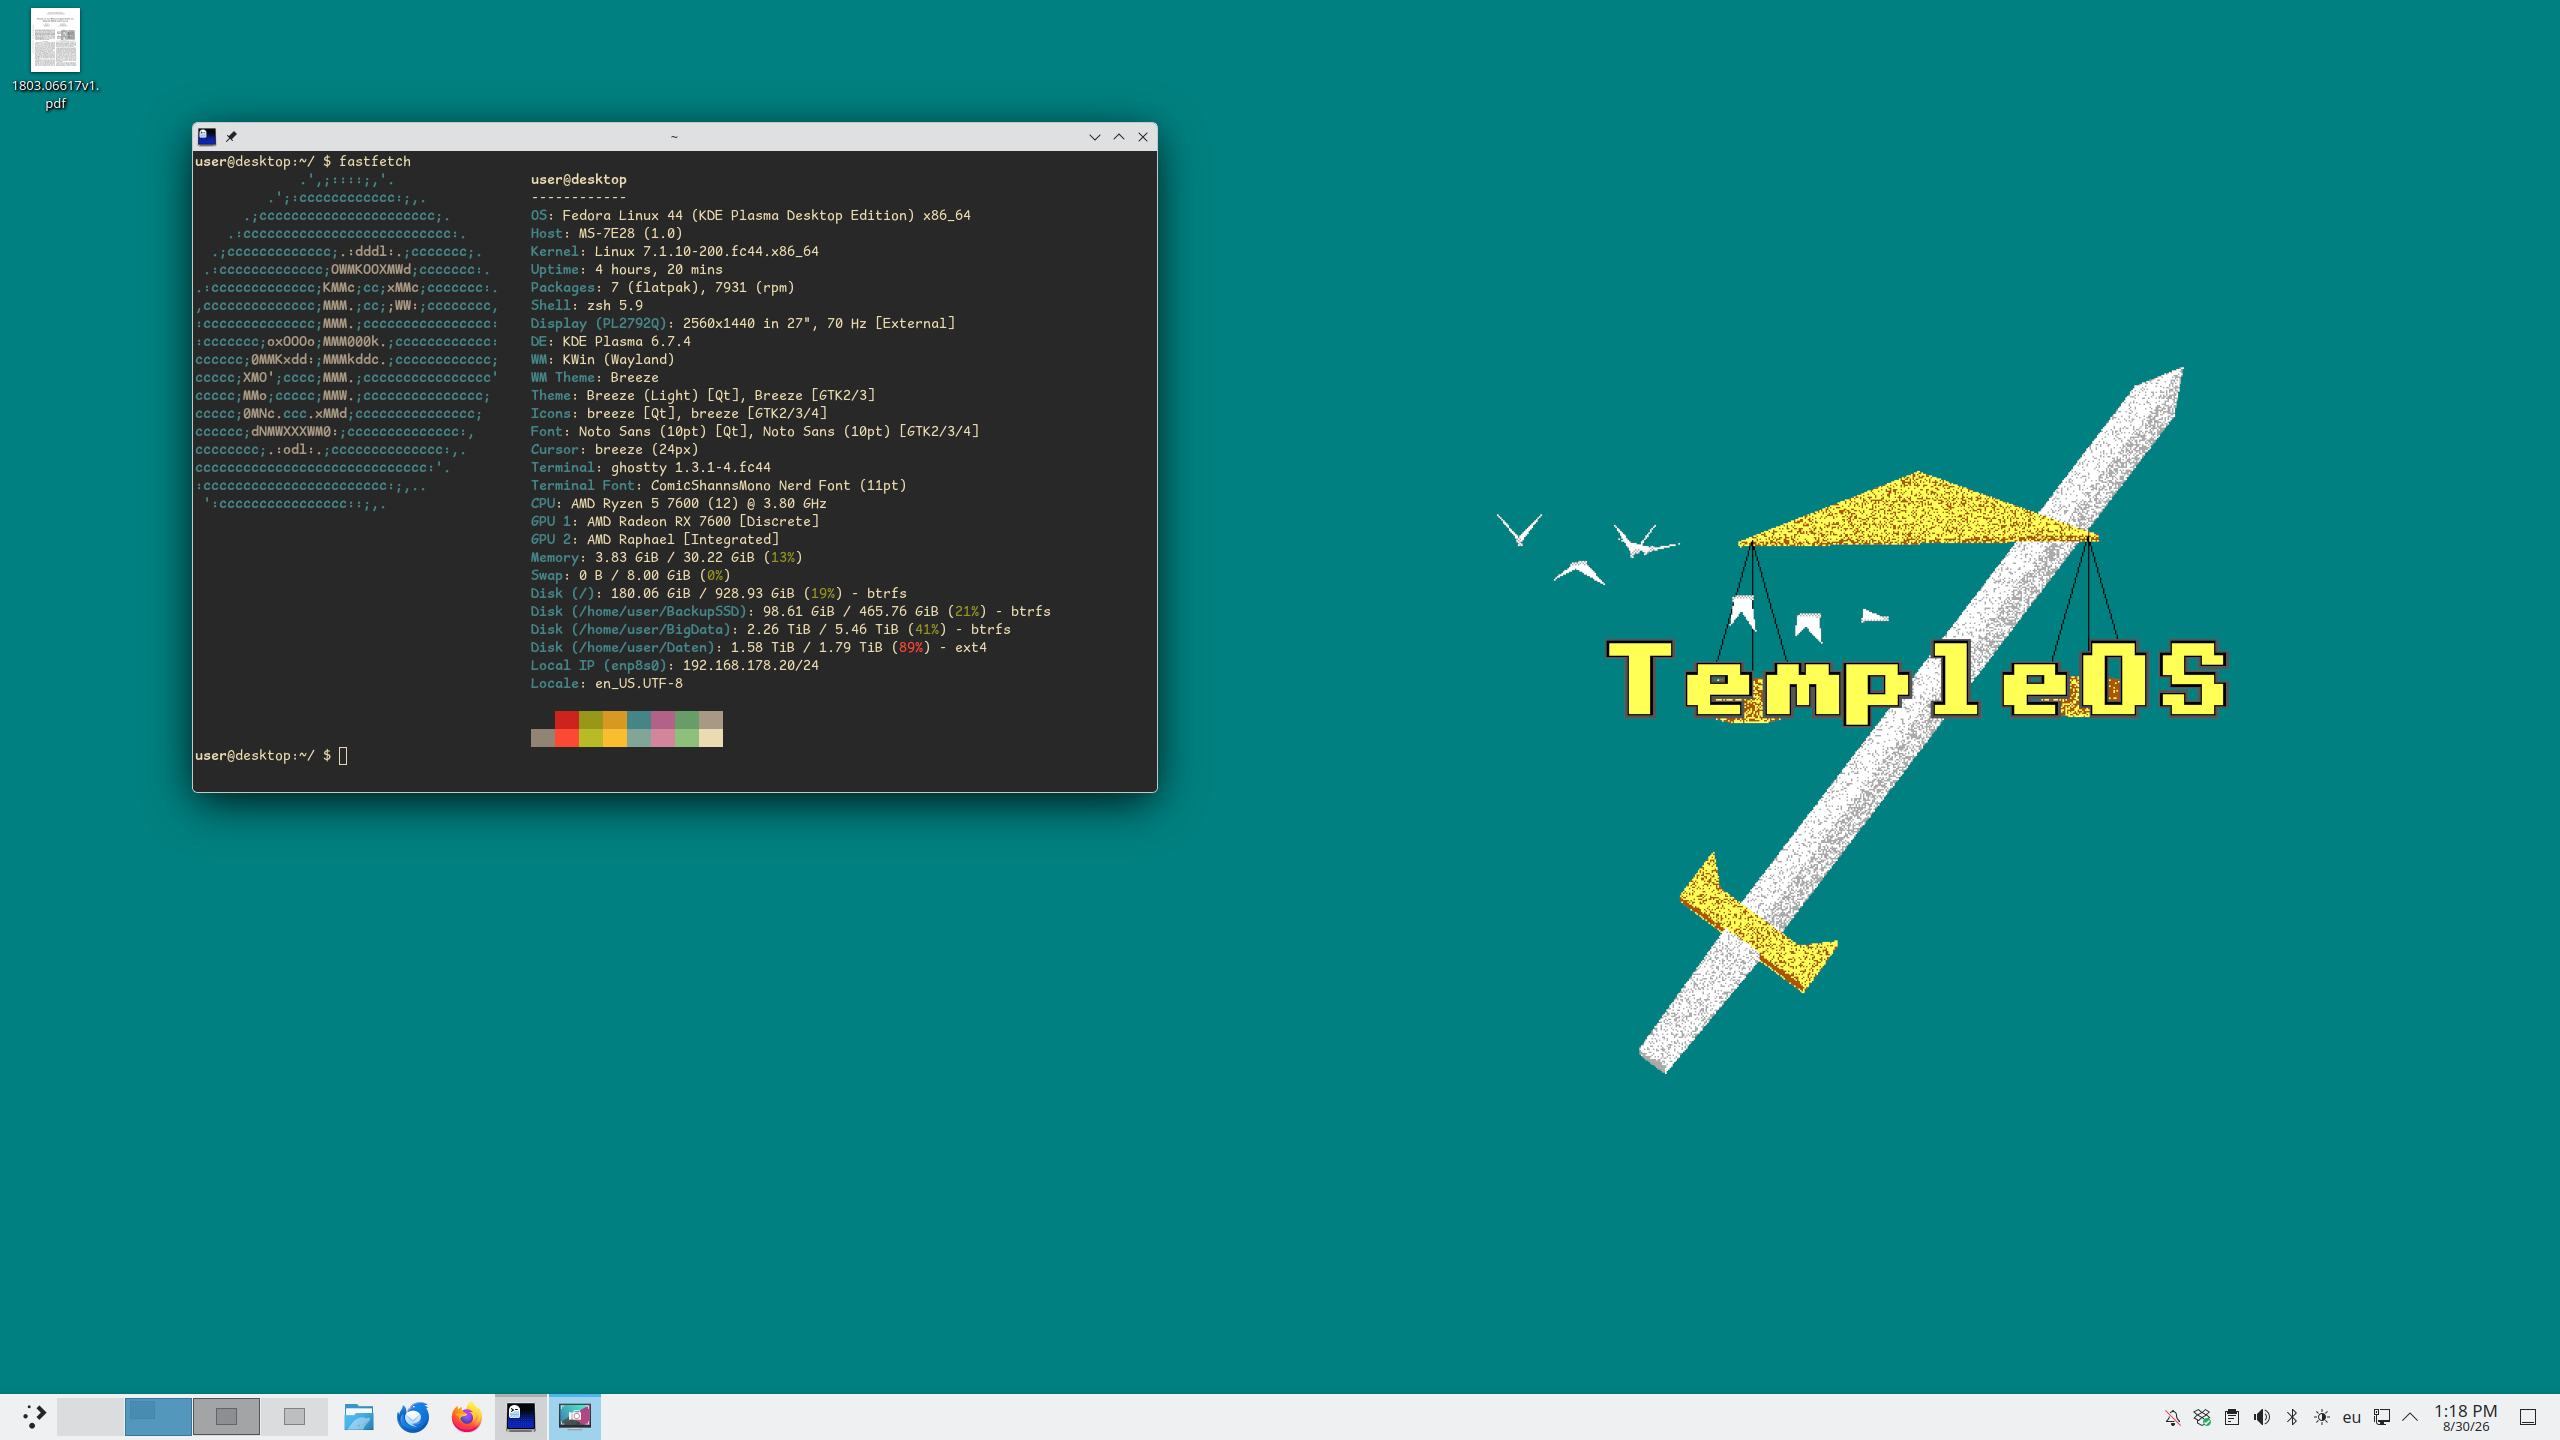Open the Dropbox tray icon

2202,1417
